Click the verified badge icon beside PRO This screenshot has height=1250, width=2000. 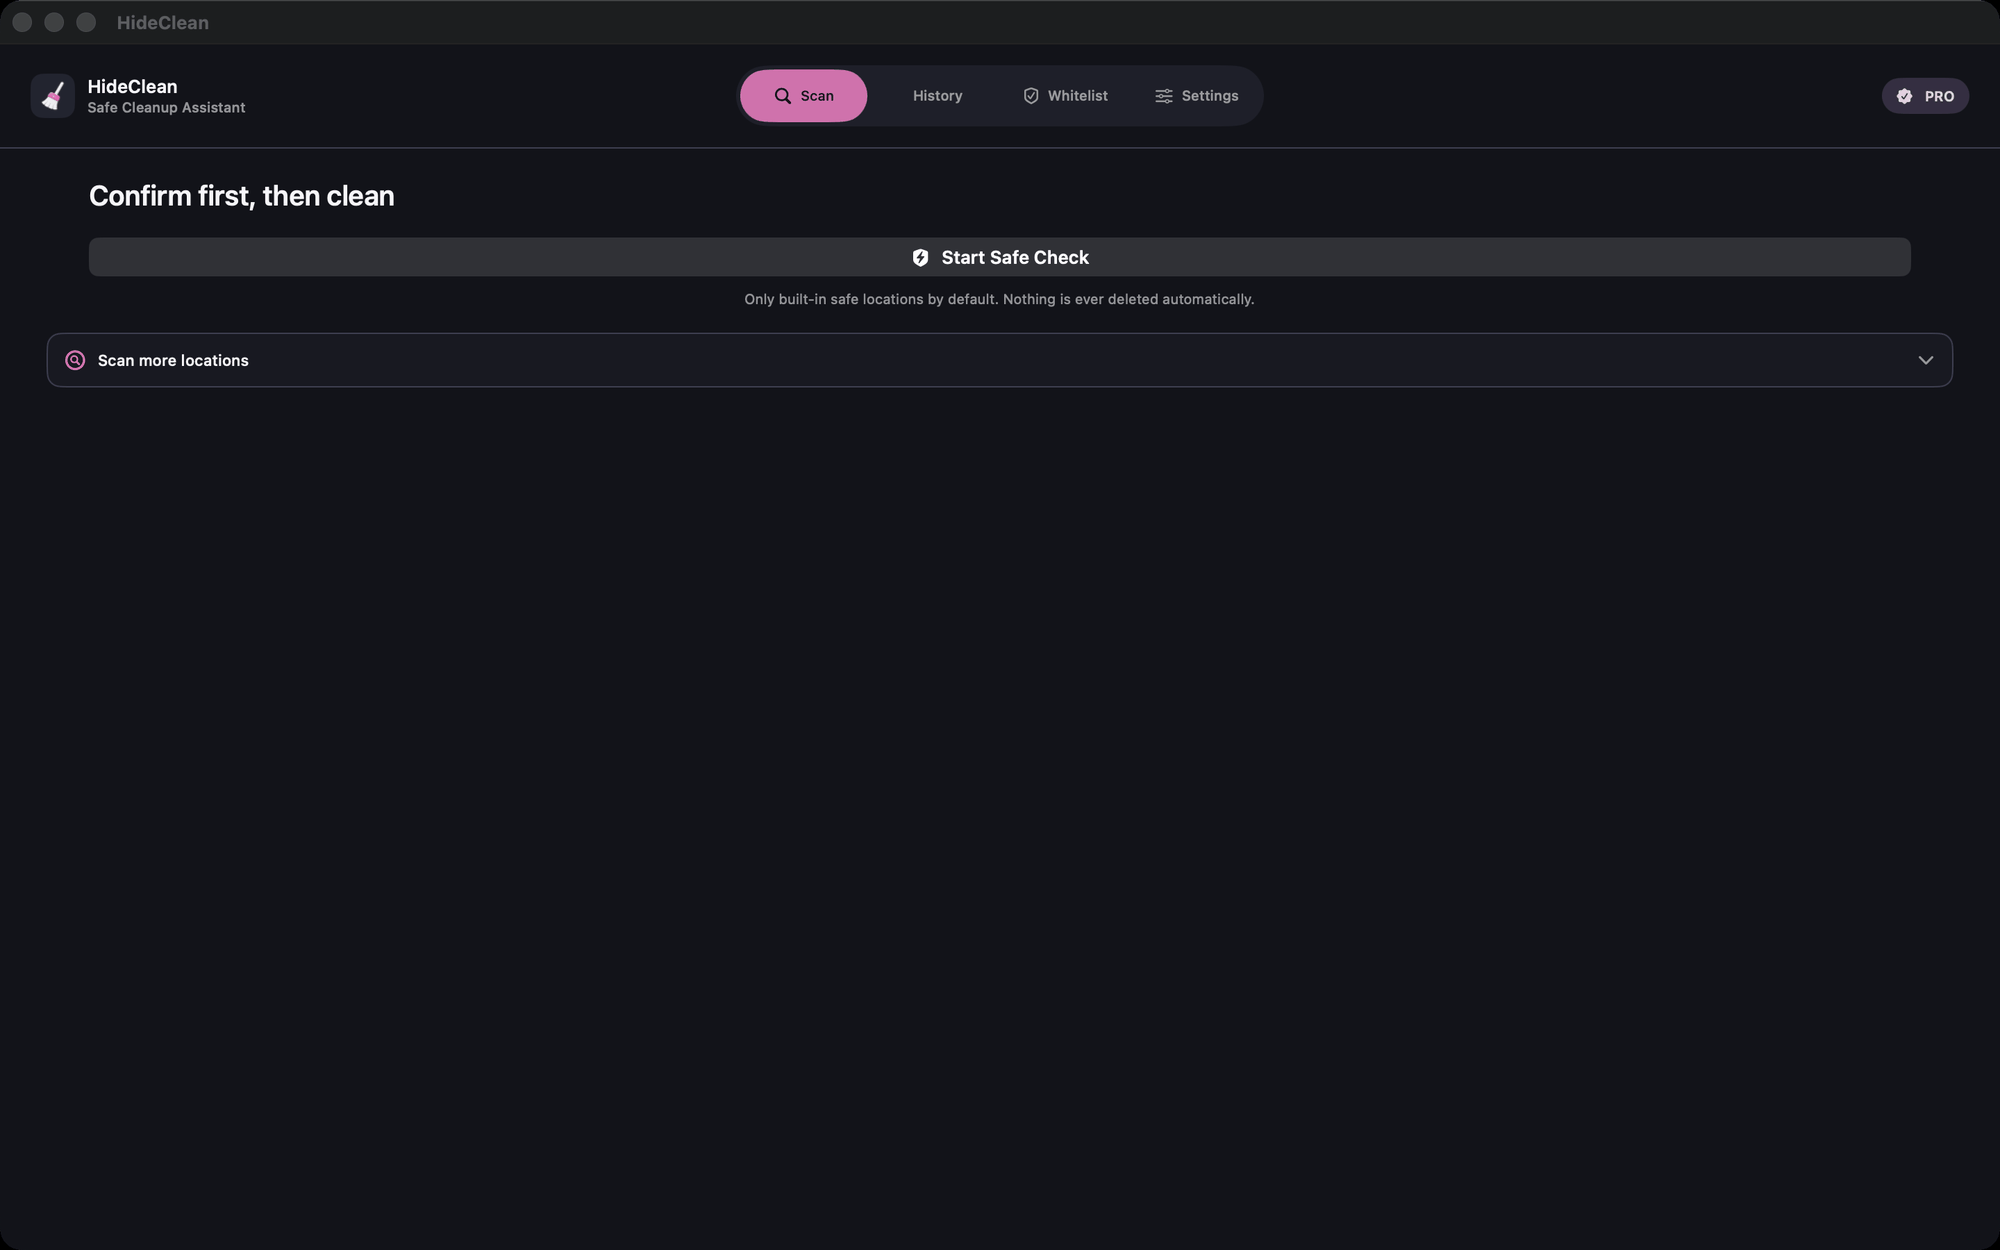[1905, 96]
